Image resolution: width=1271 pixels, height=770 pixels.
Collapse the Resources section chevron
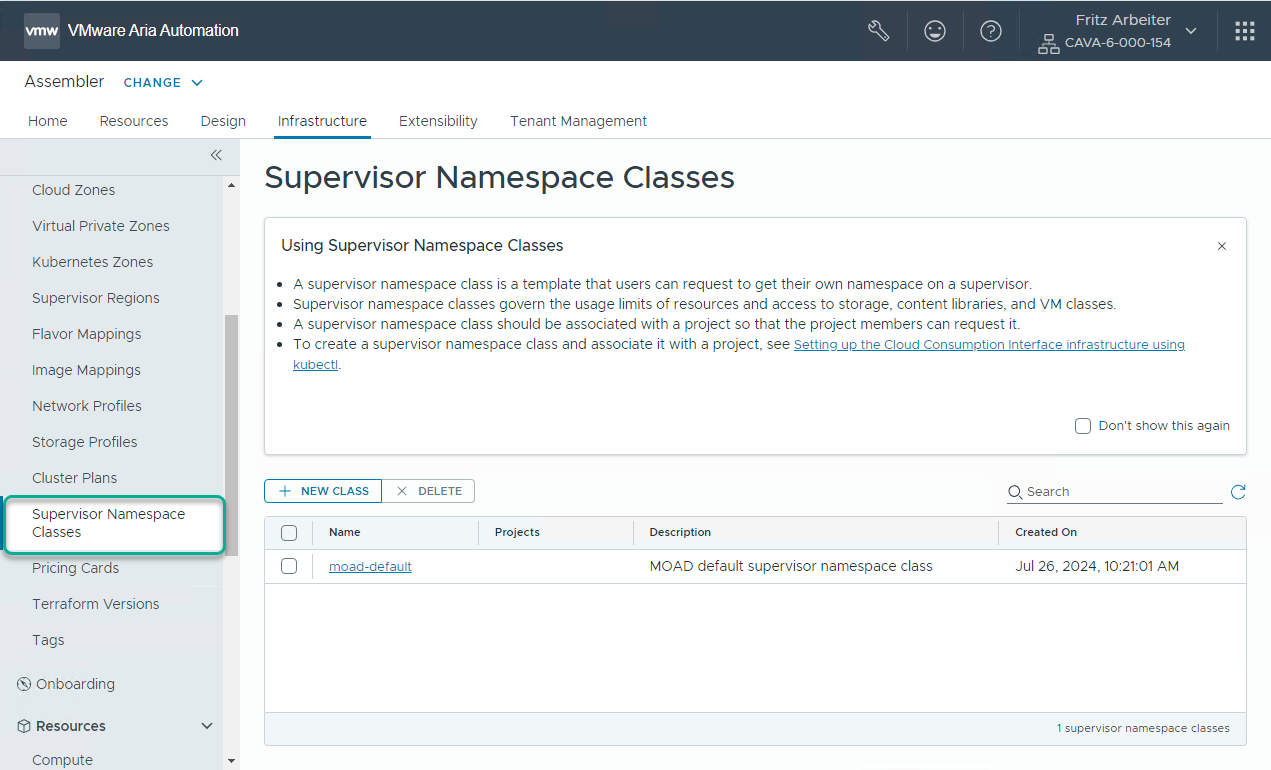(x=207, y=726)
